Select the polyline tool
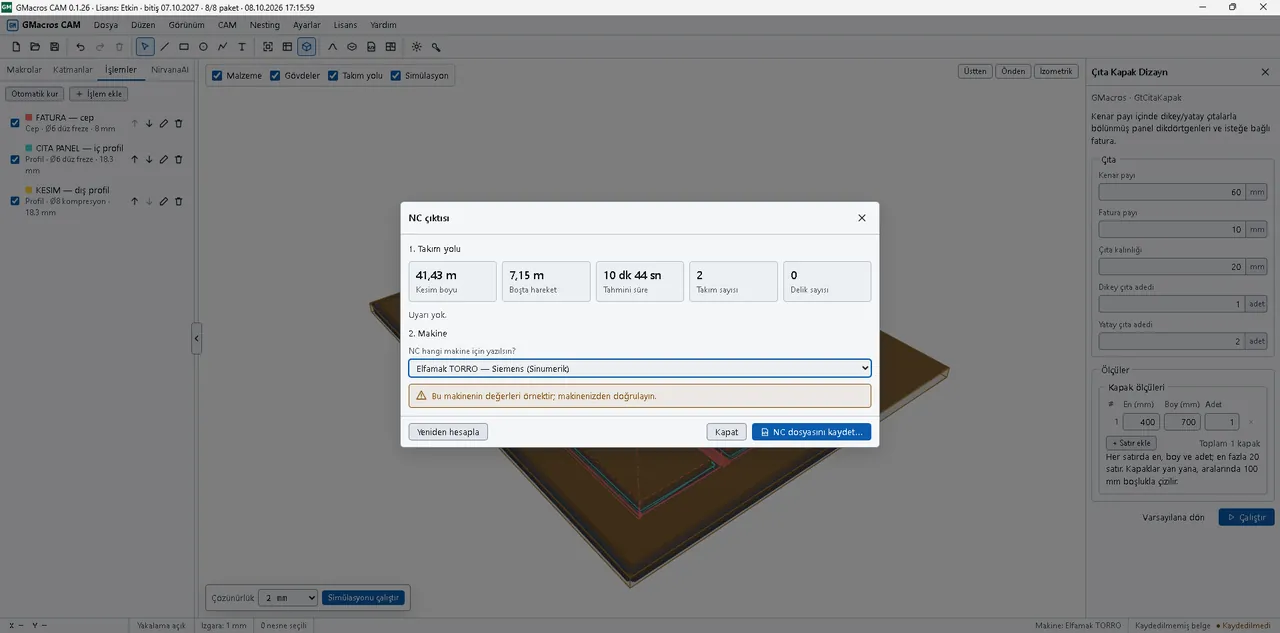Screen dimensions: 1280x633 point(222,47)
